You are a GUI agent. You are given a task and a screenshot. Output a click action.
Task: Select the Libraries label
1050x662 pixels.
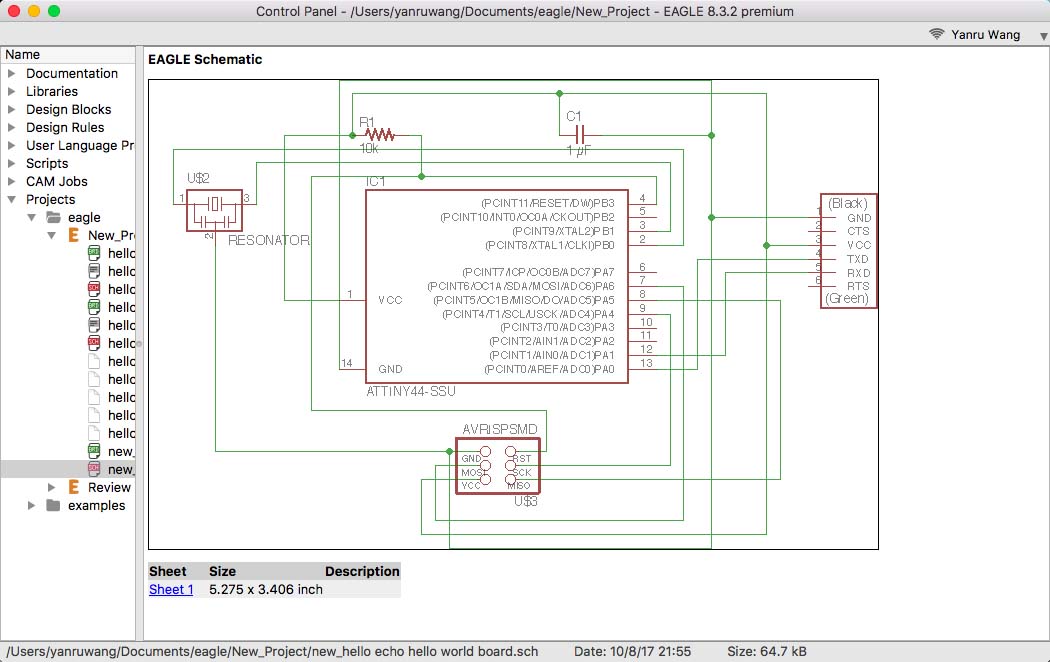(x=52, y=92)
